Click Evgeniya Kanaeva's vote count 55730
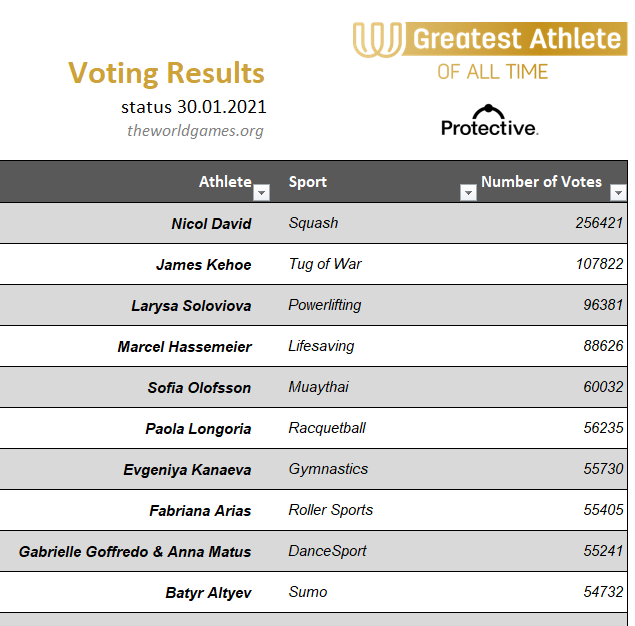Screen dimensions: 635x626 pos(603,468)
